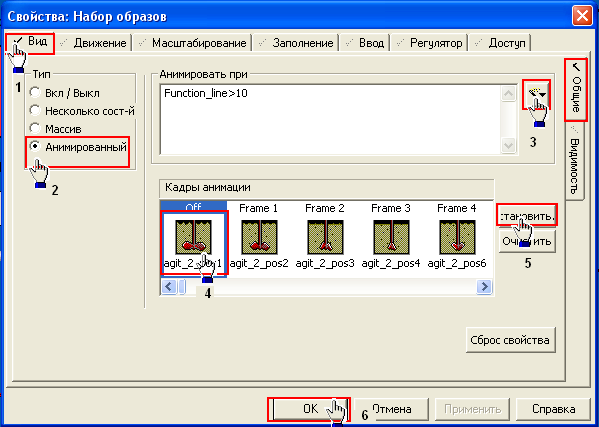Image resolution: width=599 pixels, height=427 pixels.
Task: Close the Свойства: Набор образов dialog
Action: click(582, 16)
